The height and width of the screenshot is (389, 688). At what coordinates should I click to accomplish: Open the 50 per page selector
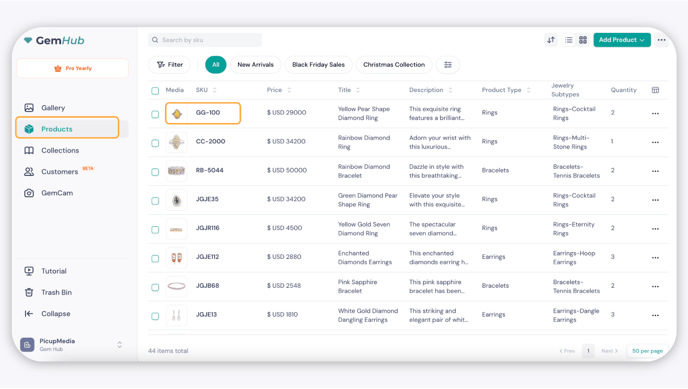tap(647, 351)
